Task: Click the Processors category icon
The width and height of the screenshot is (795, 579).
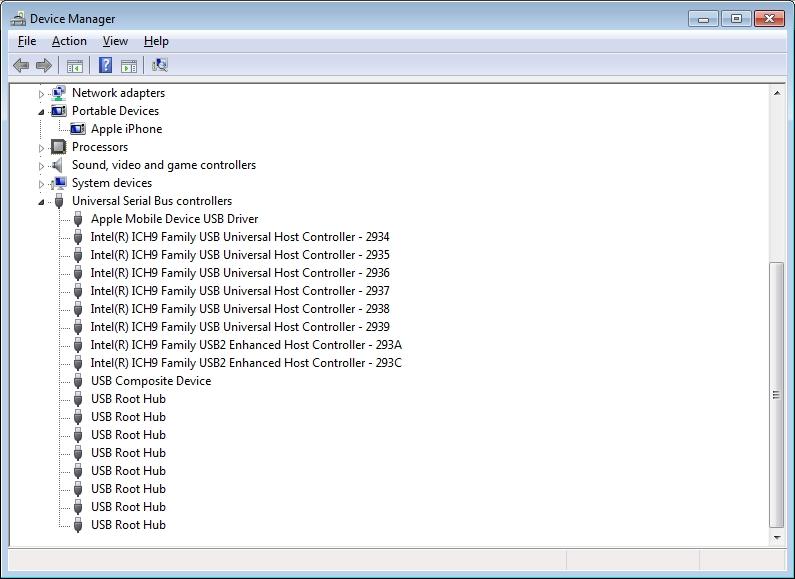Action: pyautogui.click(x=59, y=147)
